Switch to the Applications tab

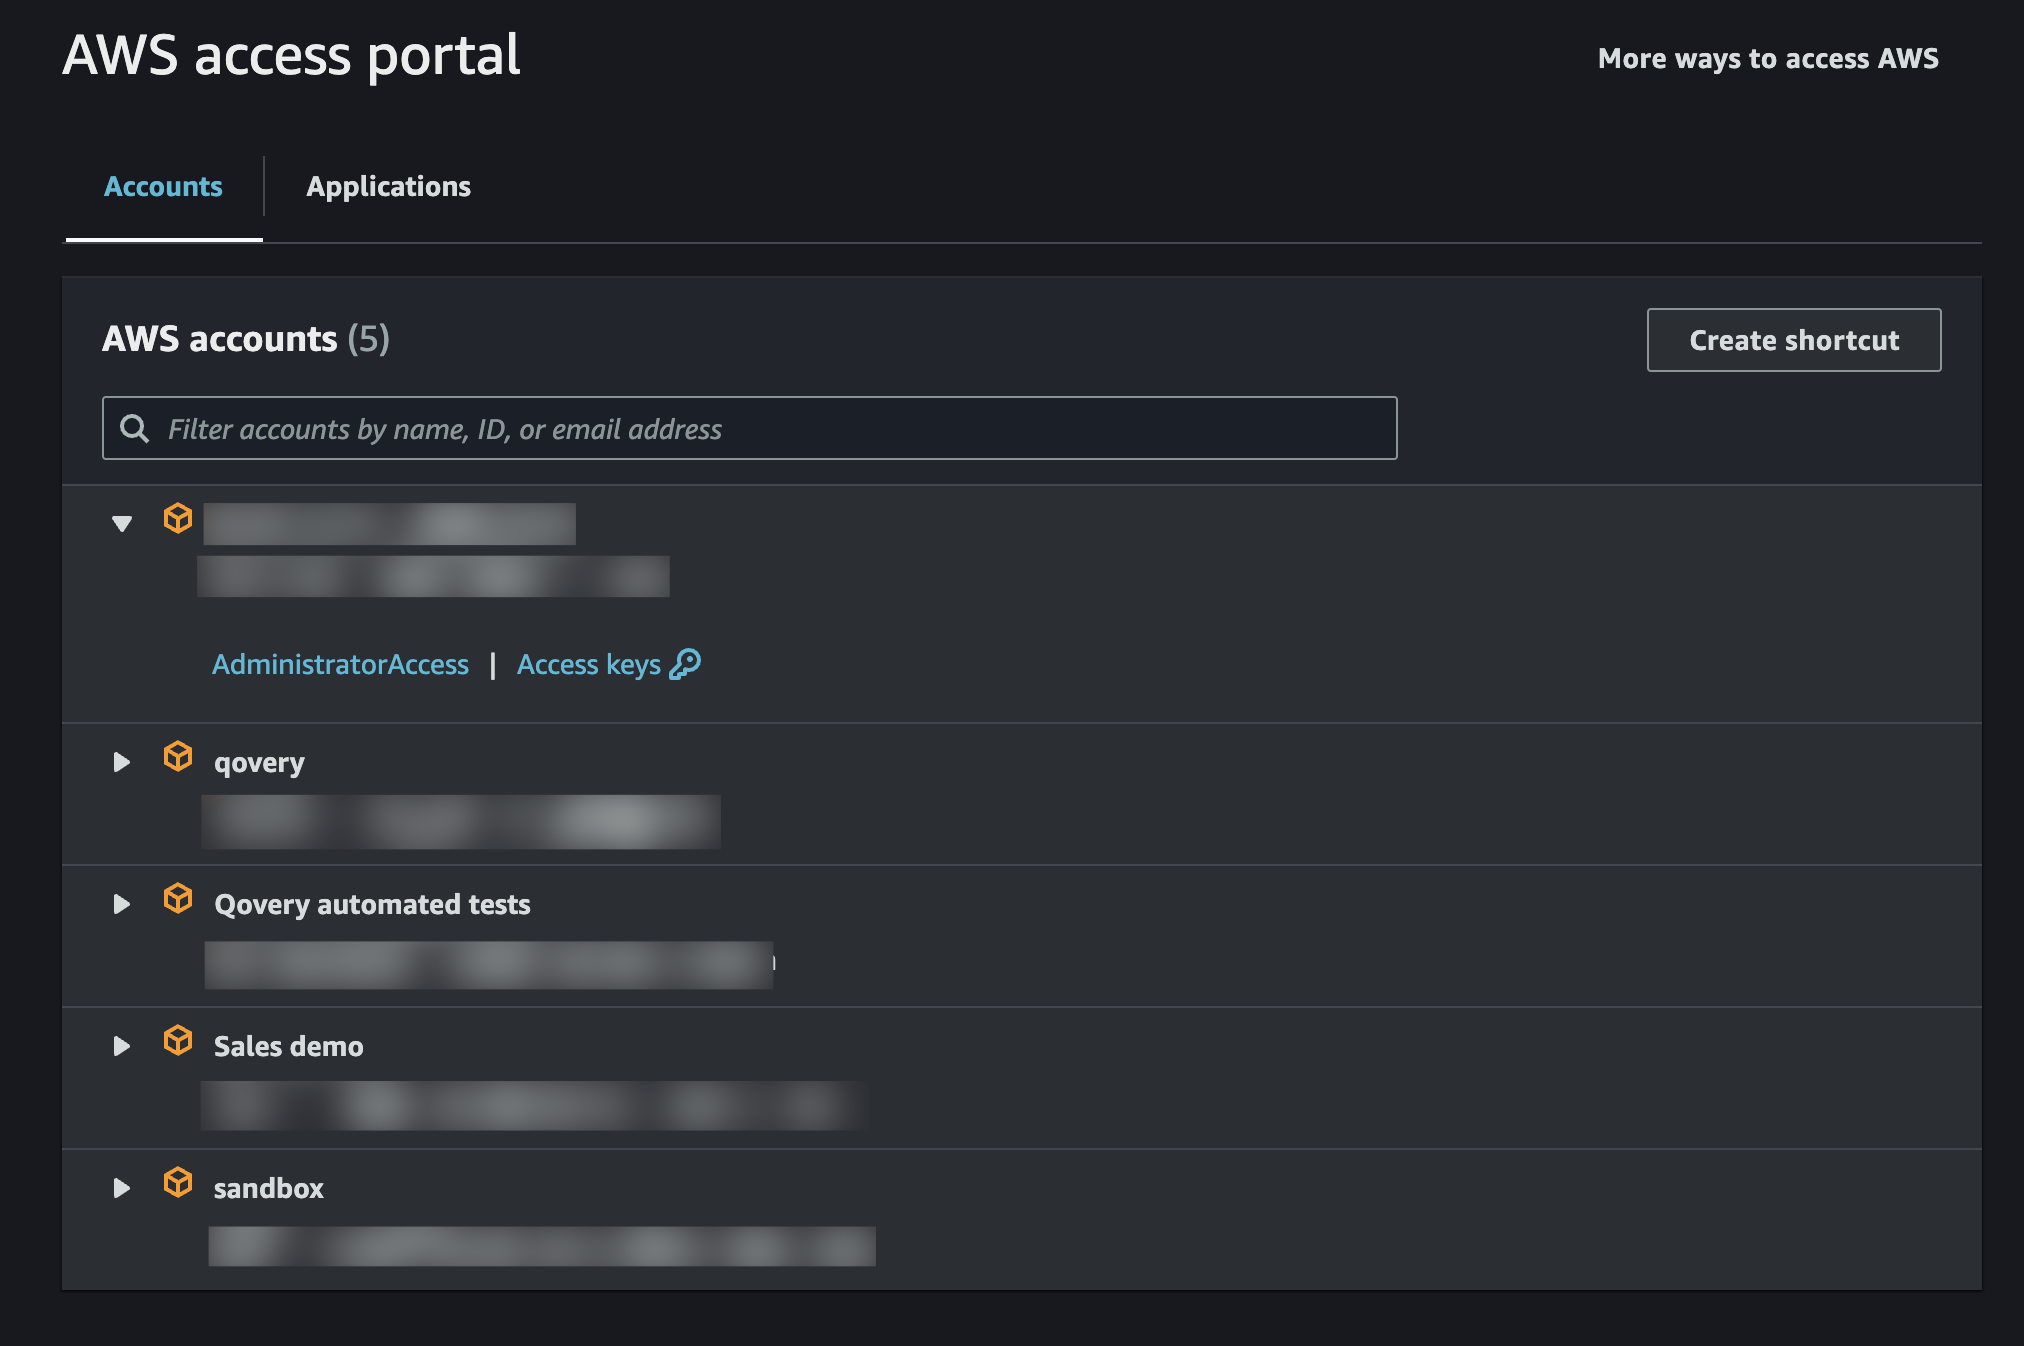(x=388, y=187)
